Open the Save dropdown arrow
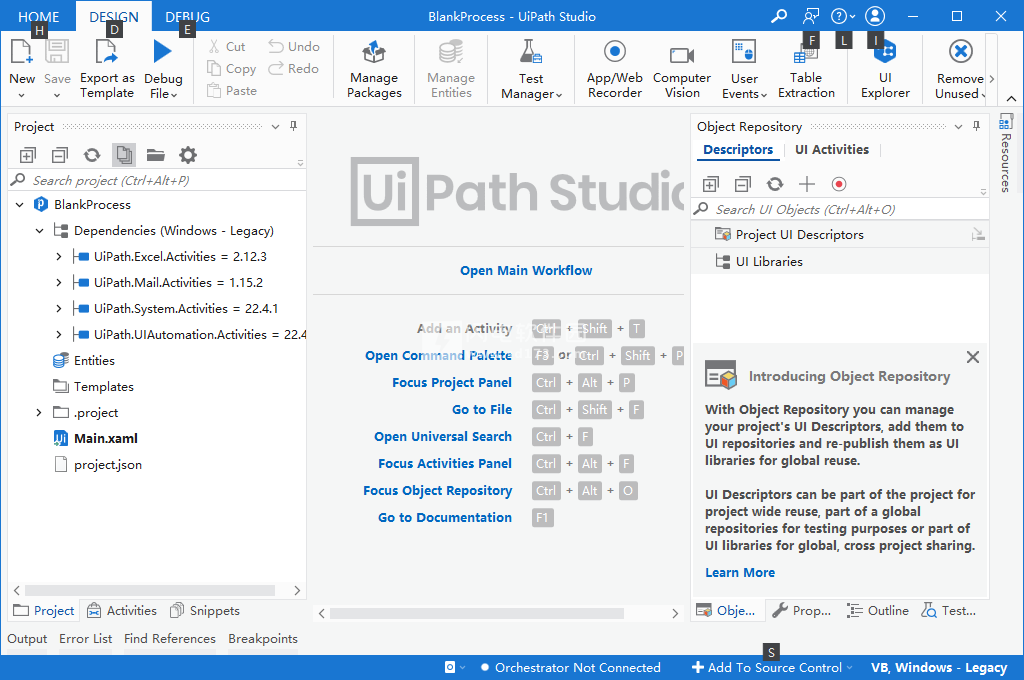 57,95
